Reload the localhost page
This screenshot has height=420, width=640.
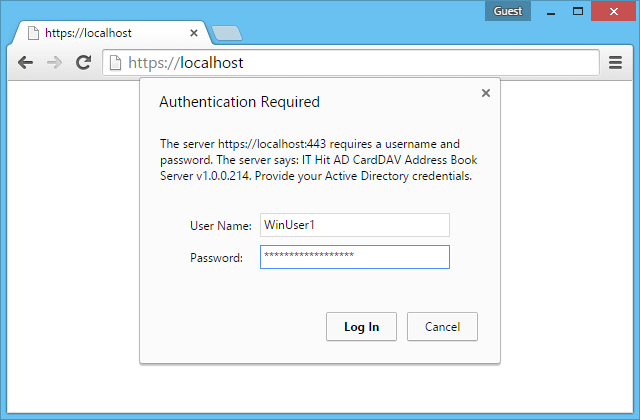point(84,62)
